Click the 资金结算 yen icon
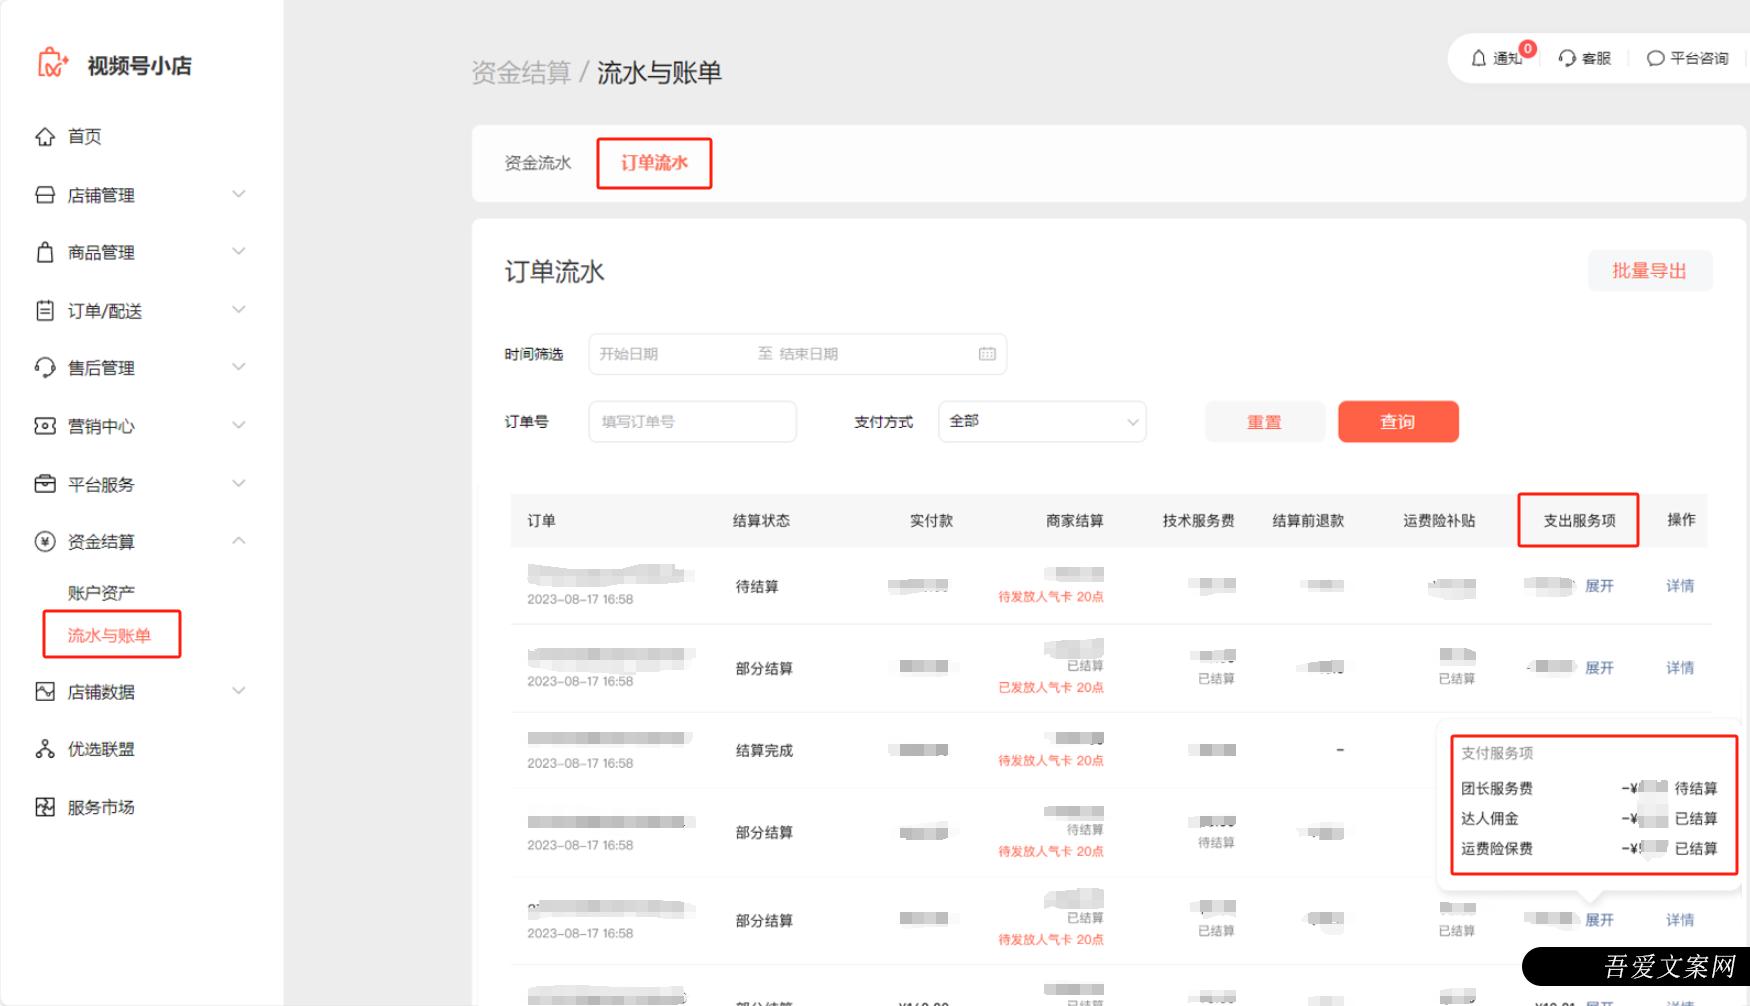The width and height of the screenshot is (1750, 1006). pos(45,541)
